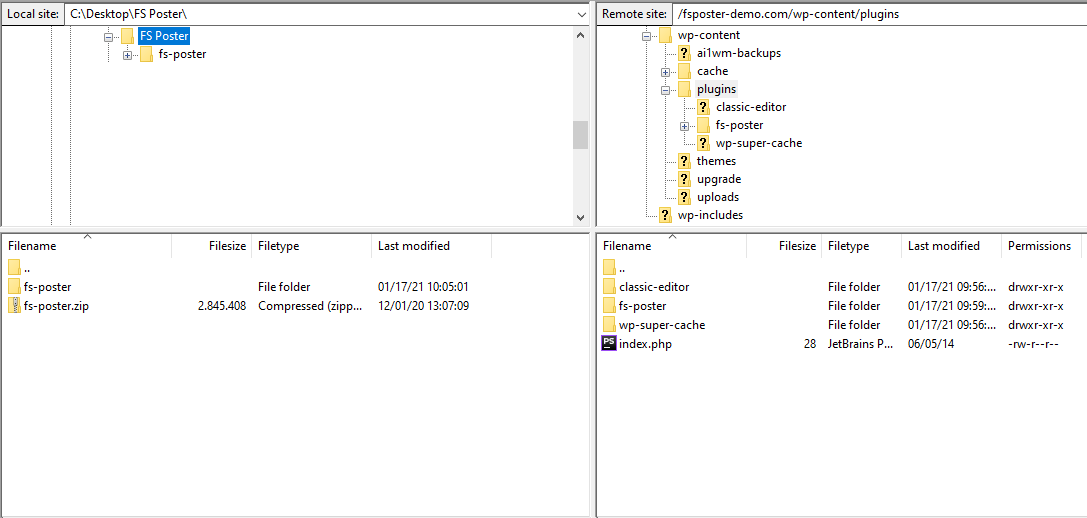Click the index.php PhpStorm file icon
Viewport: 1087px width, 518px height.
(609, 343)
